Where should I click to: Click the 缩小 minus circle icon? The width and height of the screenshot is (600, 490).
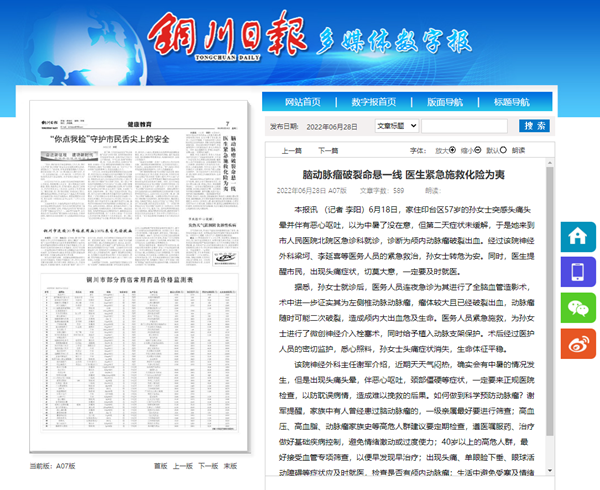click(478, 150)
